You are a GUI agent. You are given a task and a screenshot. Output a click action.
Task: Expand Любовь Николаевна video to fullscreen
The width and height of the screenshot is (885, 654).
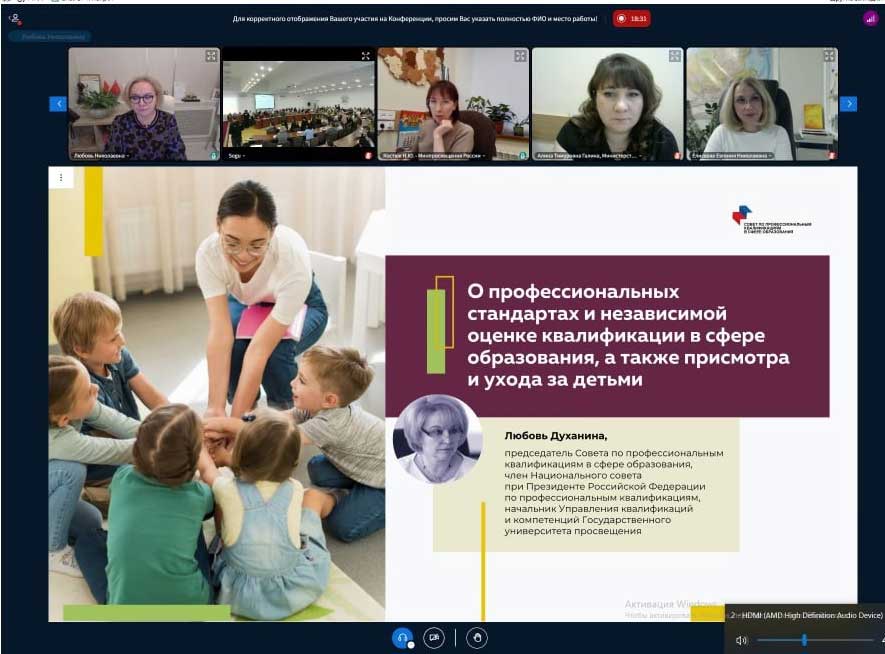click(x=211, y=56)
